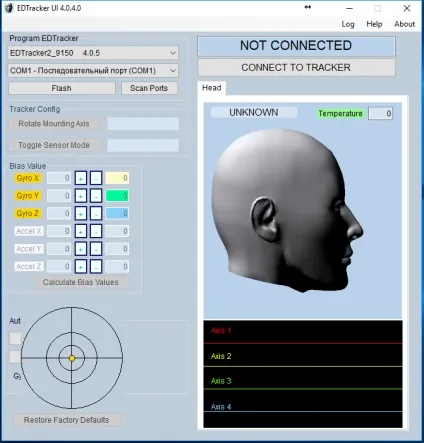Click the blue Gyro Z readout box
424x443 pixels.
tap(117, 214)
